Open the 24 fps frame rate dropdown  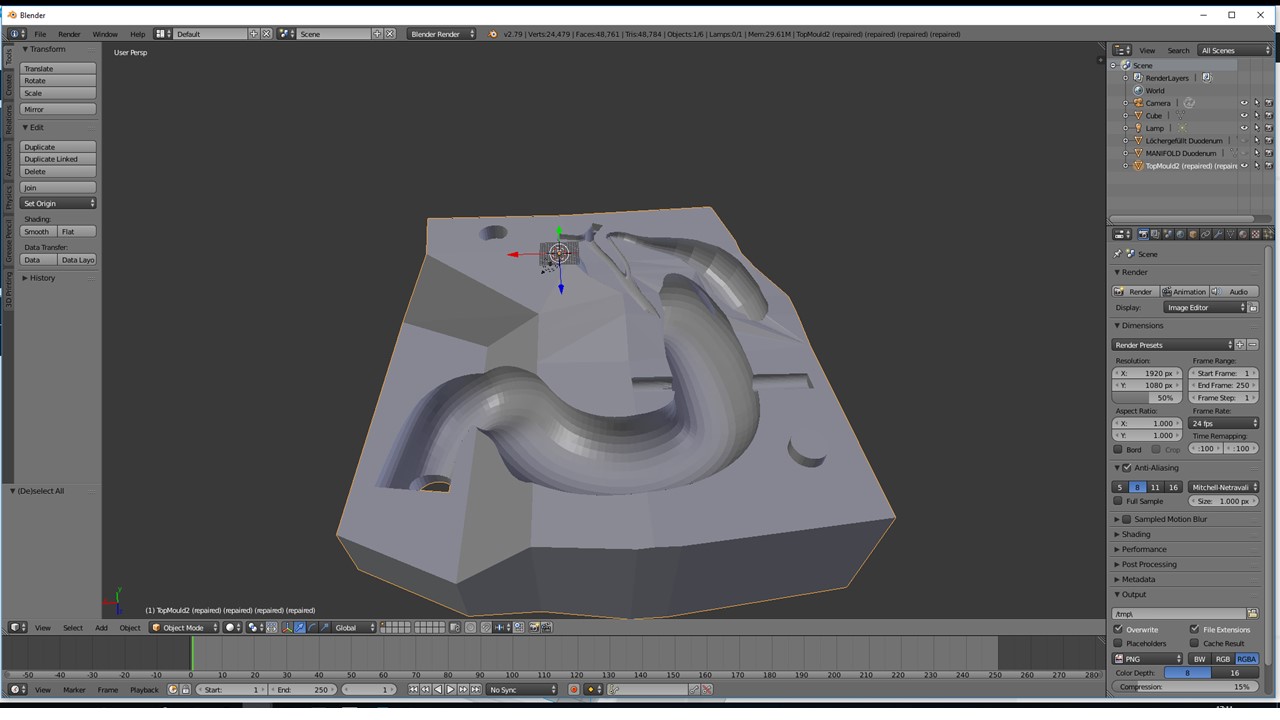point(1224,423)
